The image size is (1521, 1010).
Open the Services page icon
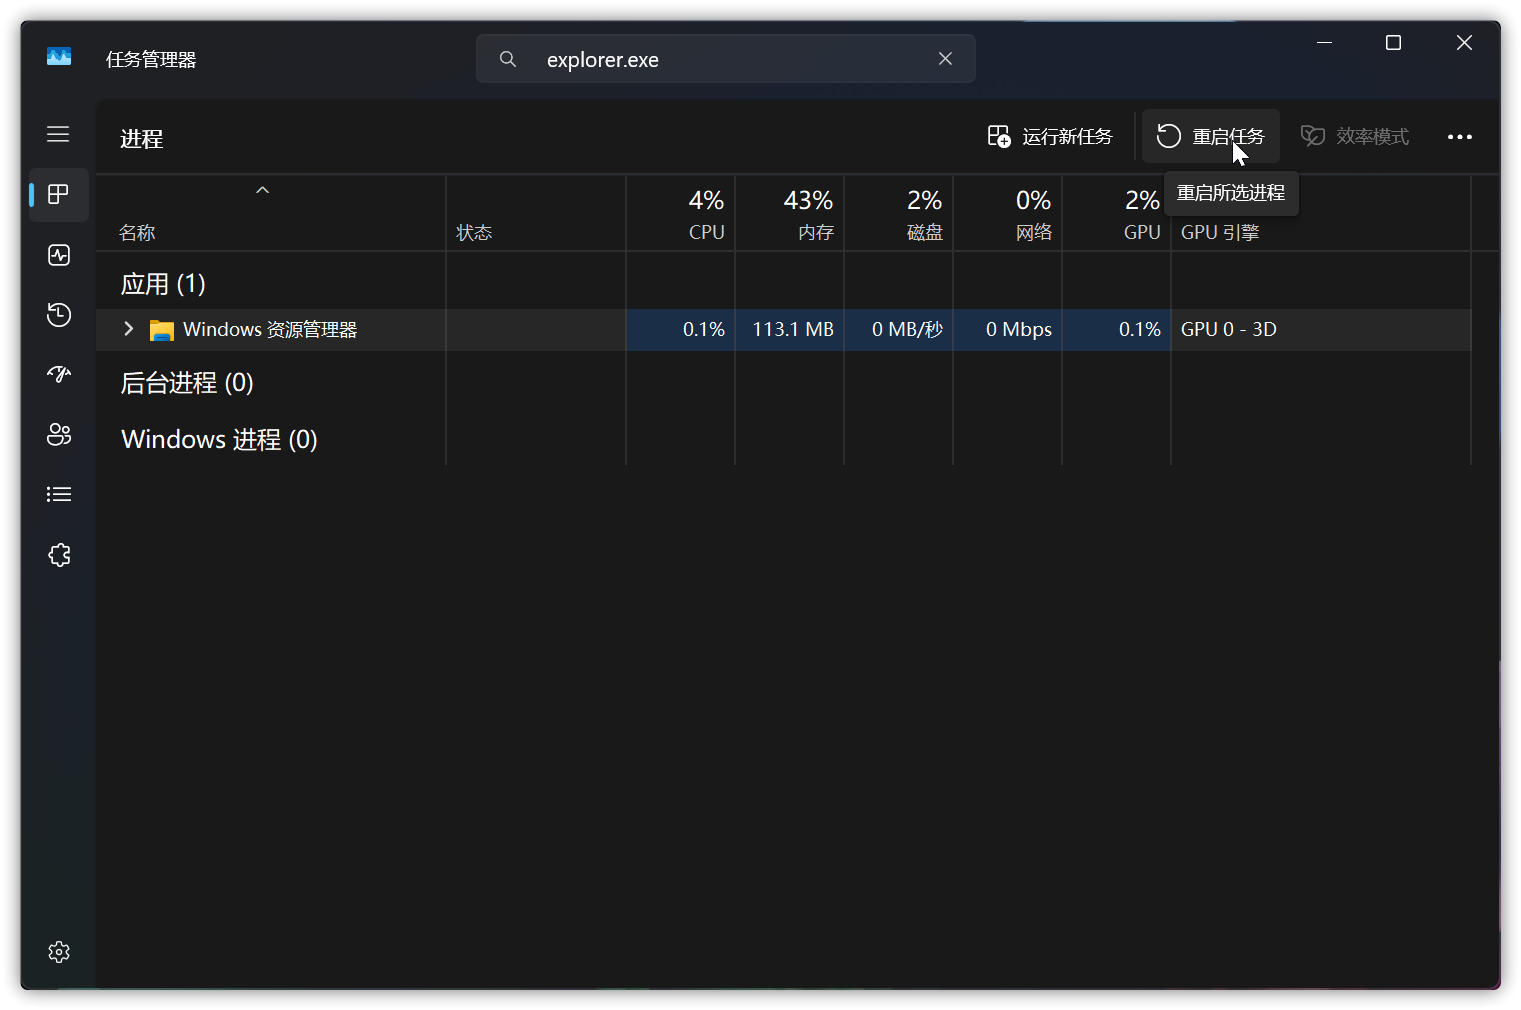59,555
